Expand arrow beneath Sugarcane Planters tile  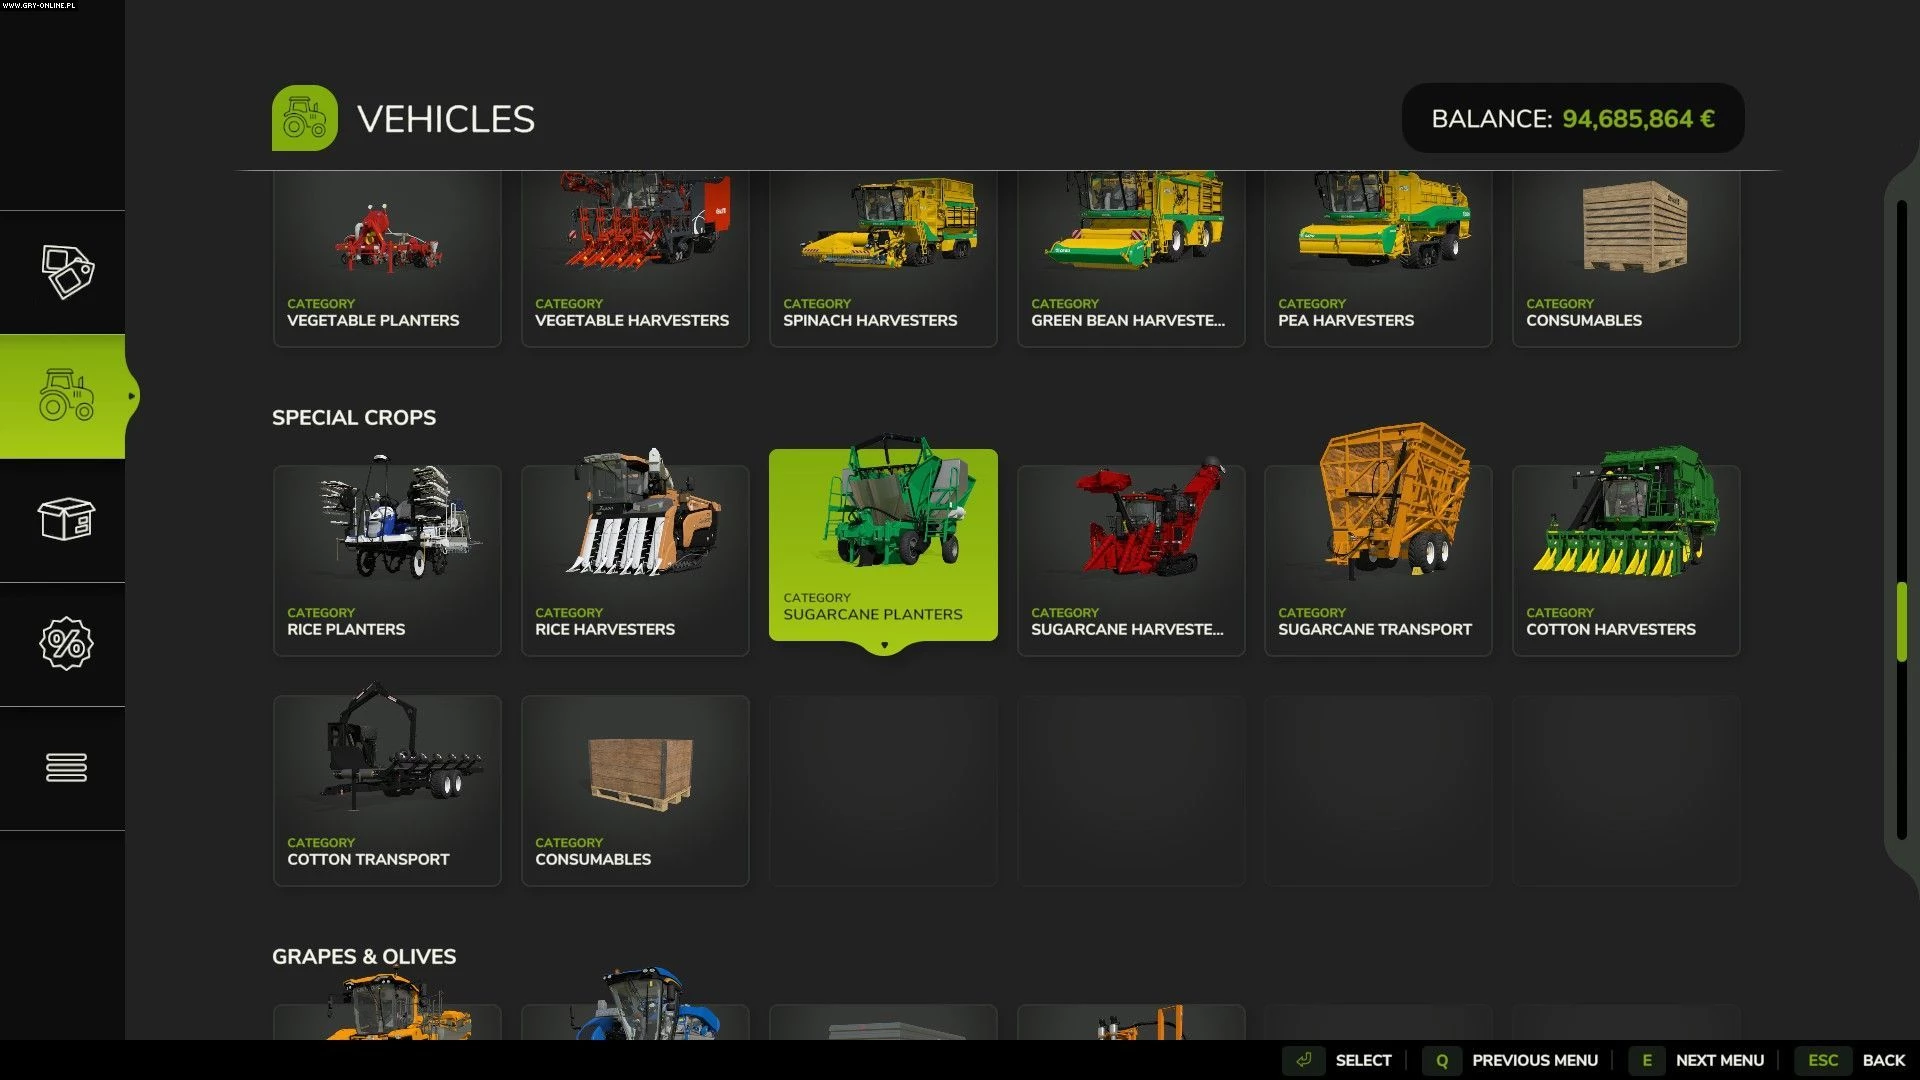884,646
